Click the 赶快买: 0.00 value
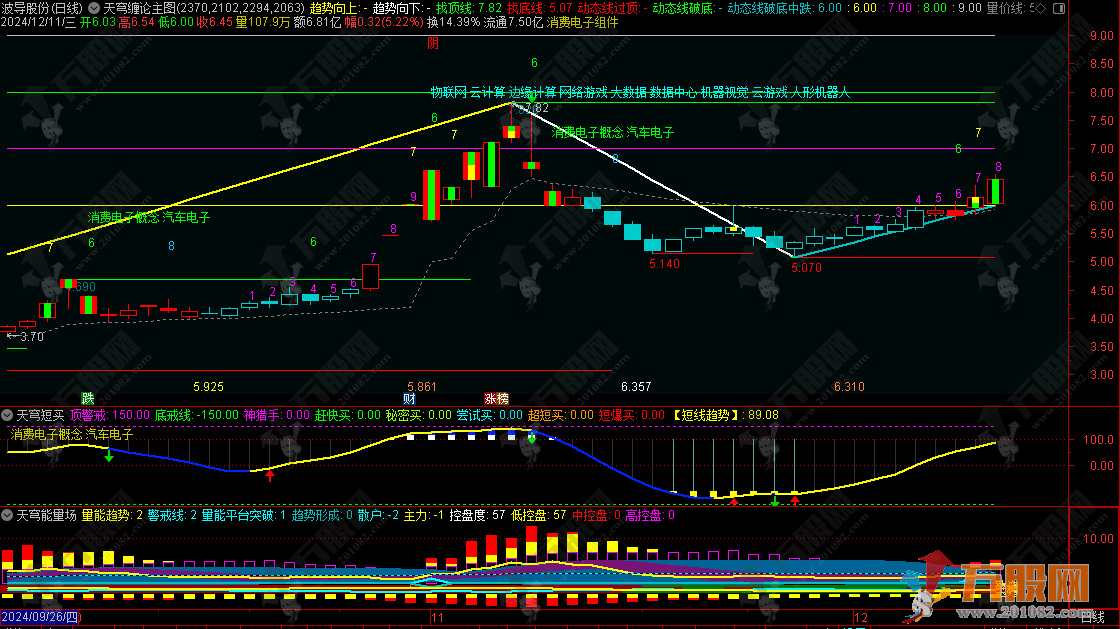 pos(348,415)
